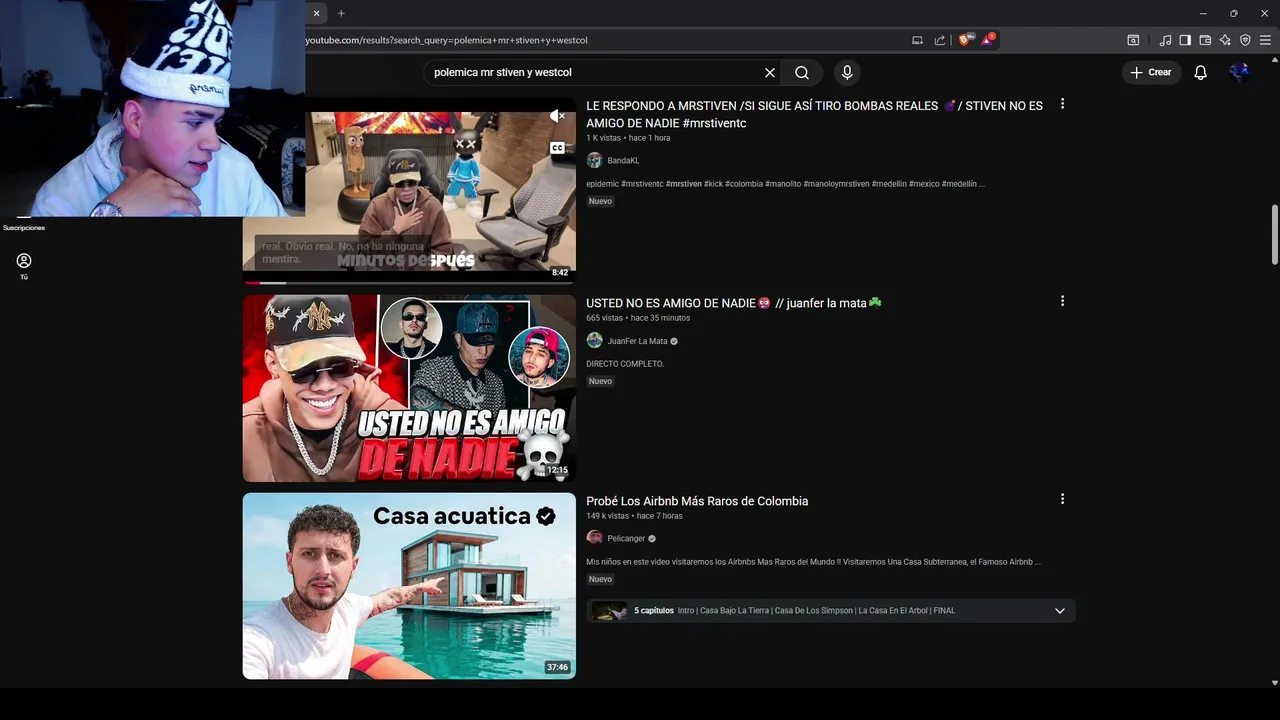Start voice search with the microphone
This screenshot has width=1280, height=720.
[x=847, y=72]
